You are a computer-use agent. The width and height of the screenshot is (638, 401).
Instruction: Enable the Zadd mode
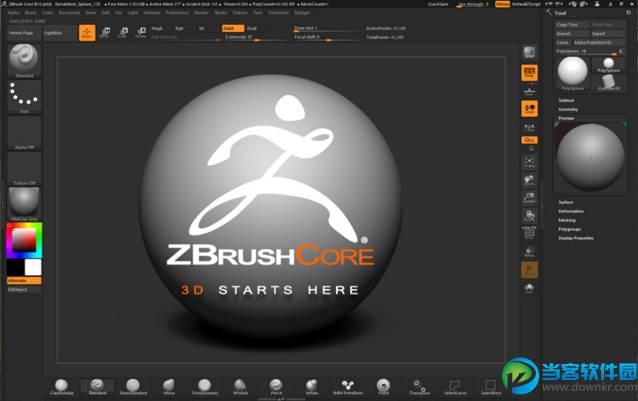[x=233, y=28]
